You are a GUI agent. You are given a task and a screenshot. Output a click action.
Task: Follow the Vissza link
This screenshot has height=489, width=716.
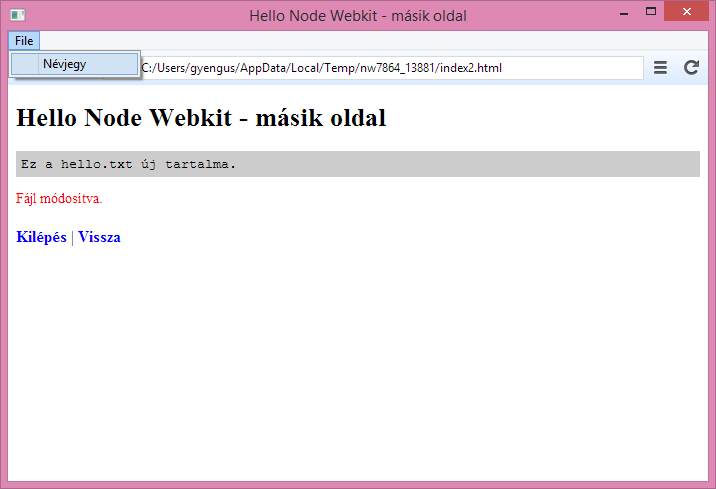99,237
